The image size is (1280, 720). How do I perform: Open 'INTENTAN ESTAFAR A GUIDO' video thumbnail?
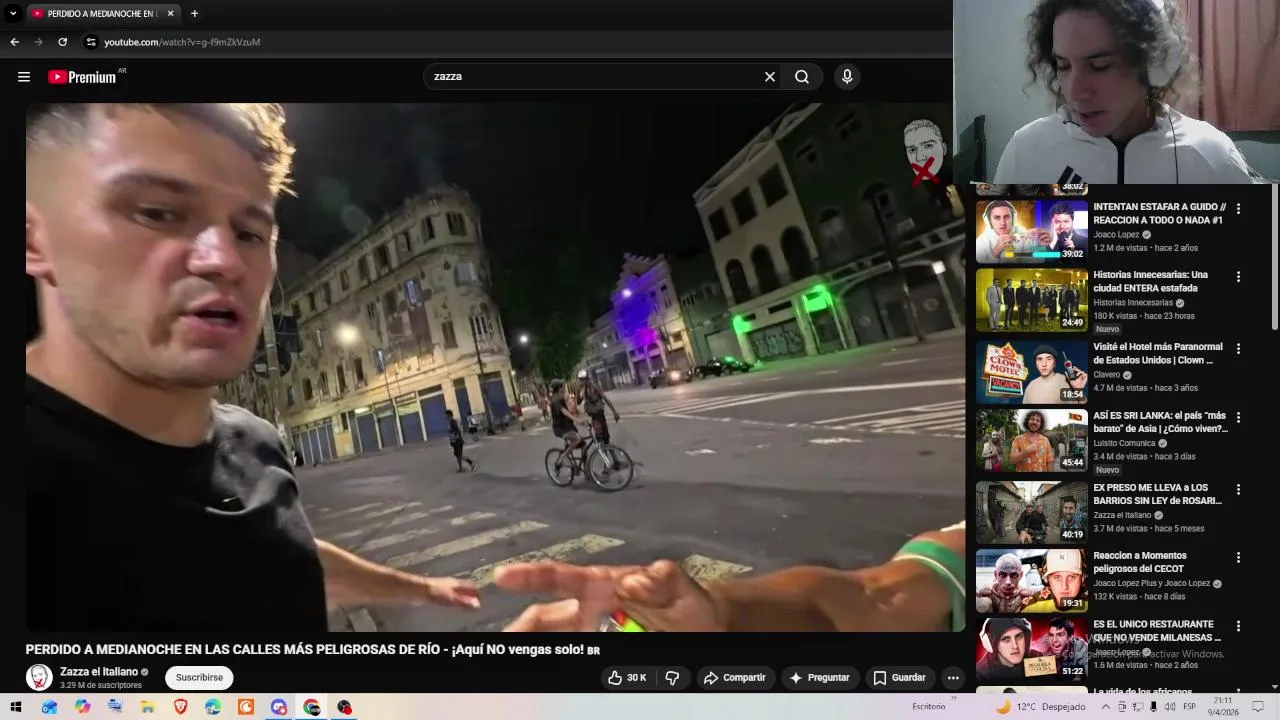pos(1031,231)
